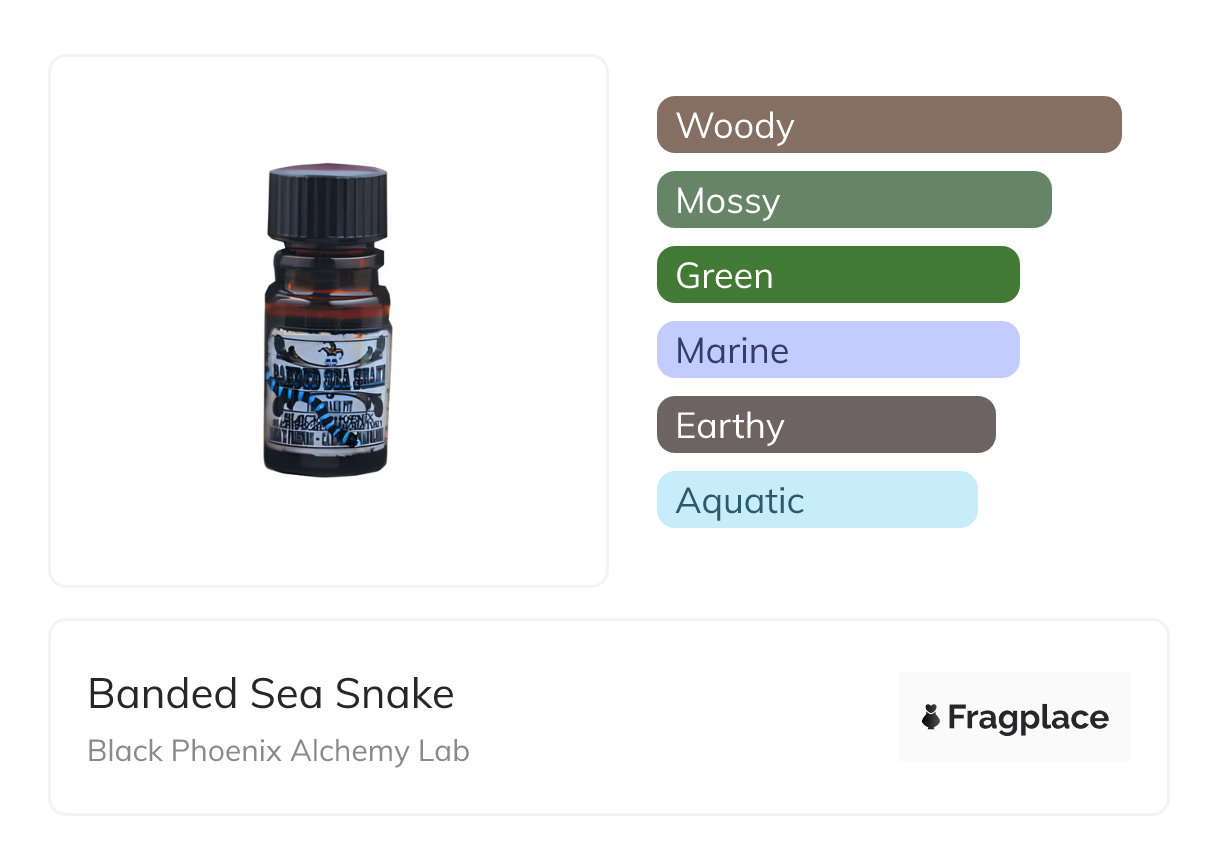Click the 'Woody' text label
The image size is (1218, 864).
pyautogui.click(x=735, y=126)
